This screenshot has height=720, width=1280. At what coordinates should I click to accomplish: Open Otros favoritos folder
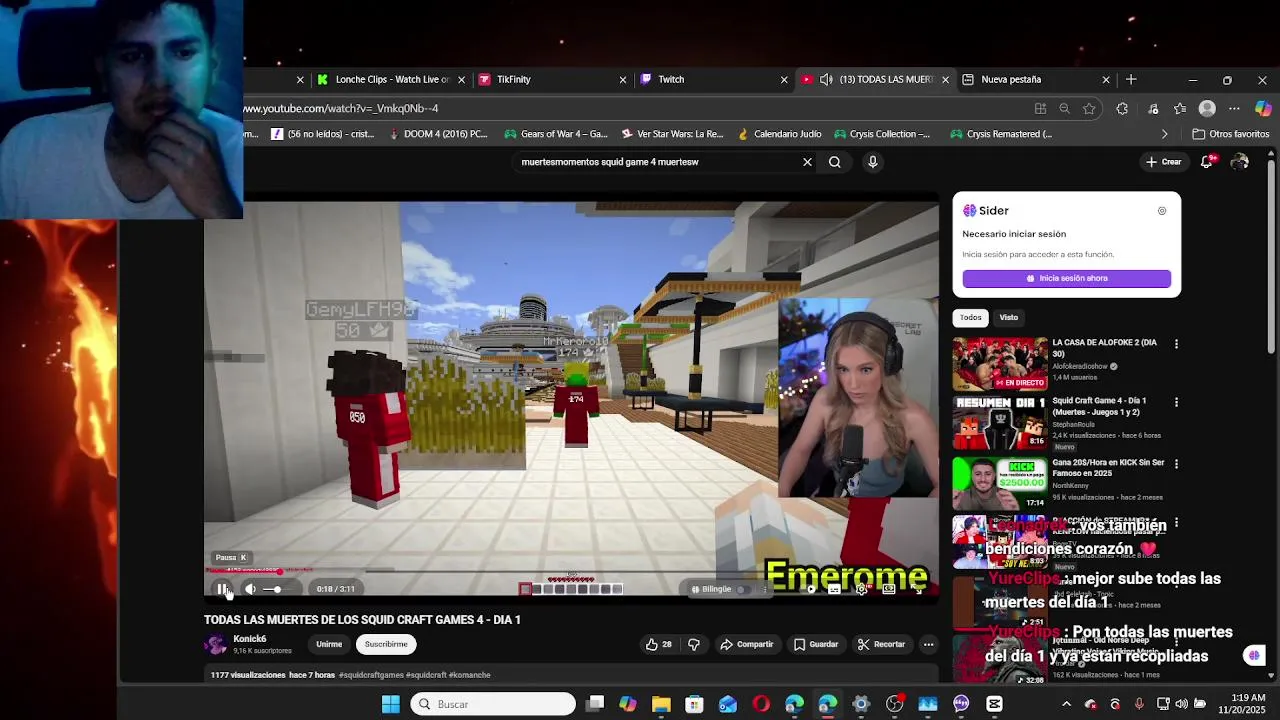[1231, 134]
